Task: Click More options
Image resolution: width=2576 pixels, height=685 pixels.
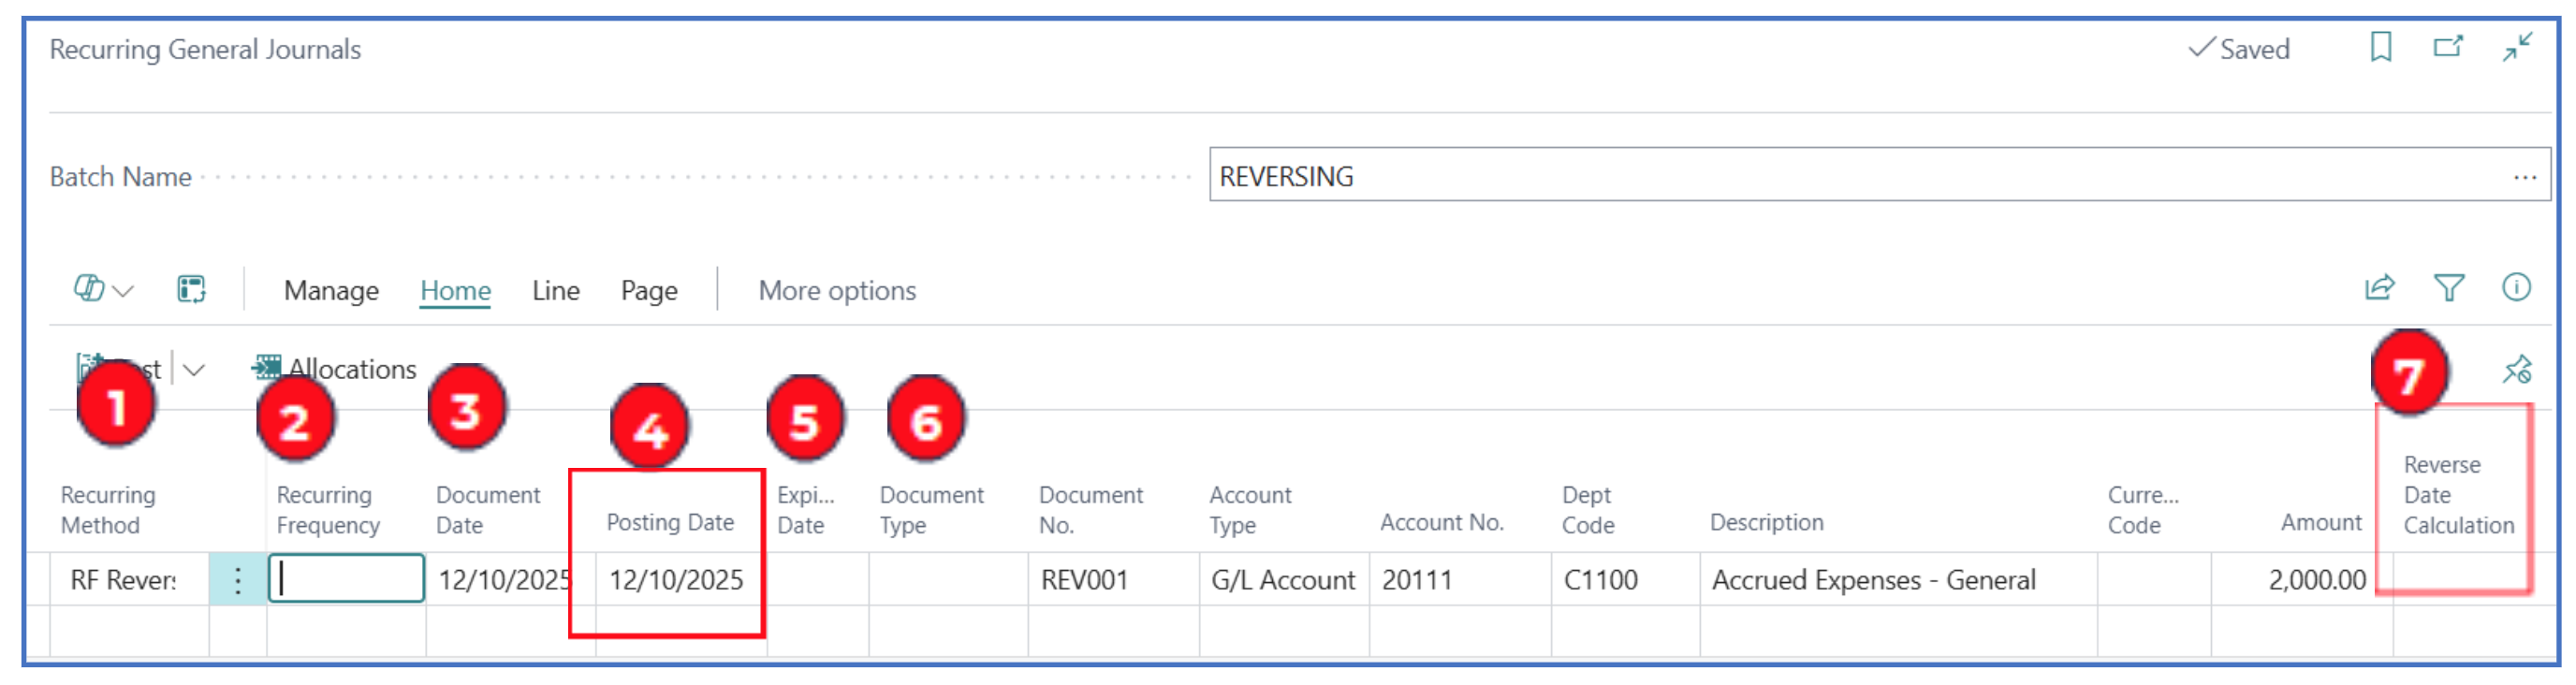Action: pos(836,291)
